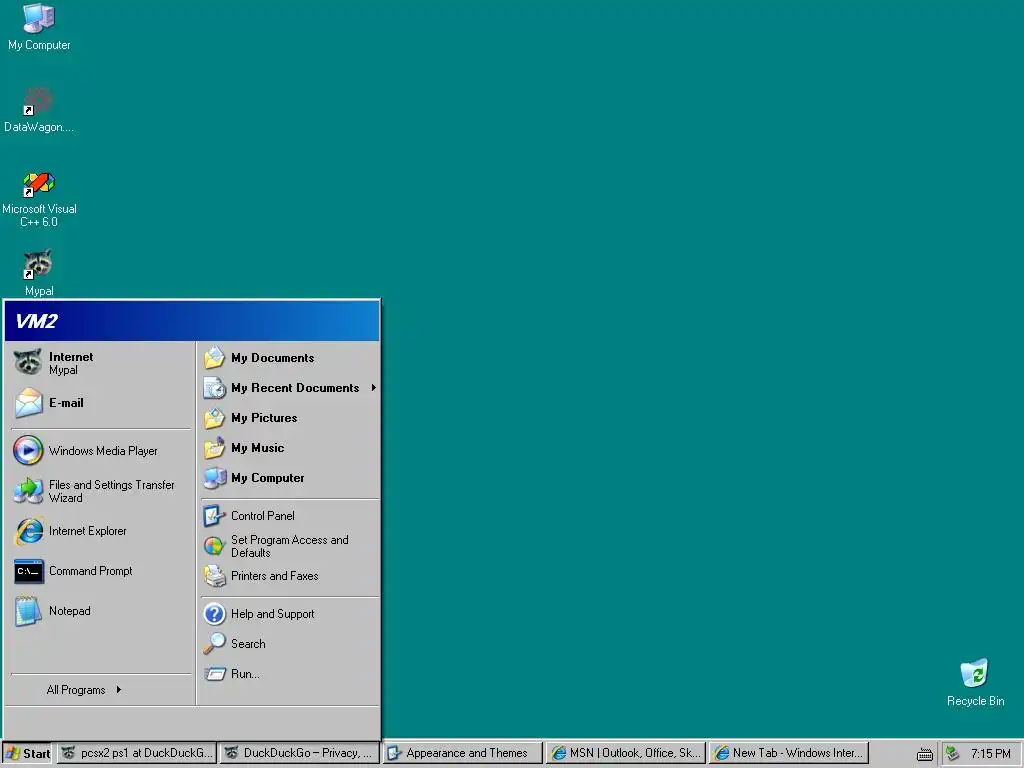Launch Windows Media Player from Start menu
Screen dimensions: 1024x768
tap(101, 451)
